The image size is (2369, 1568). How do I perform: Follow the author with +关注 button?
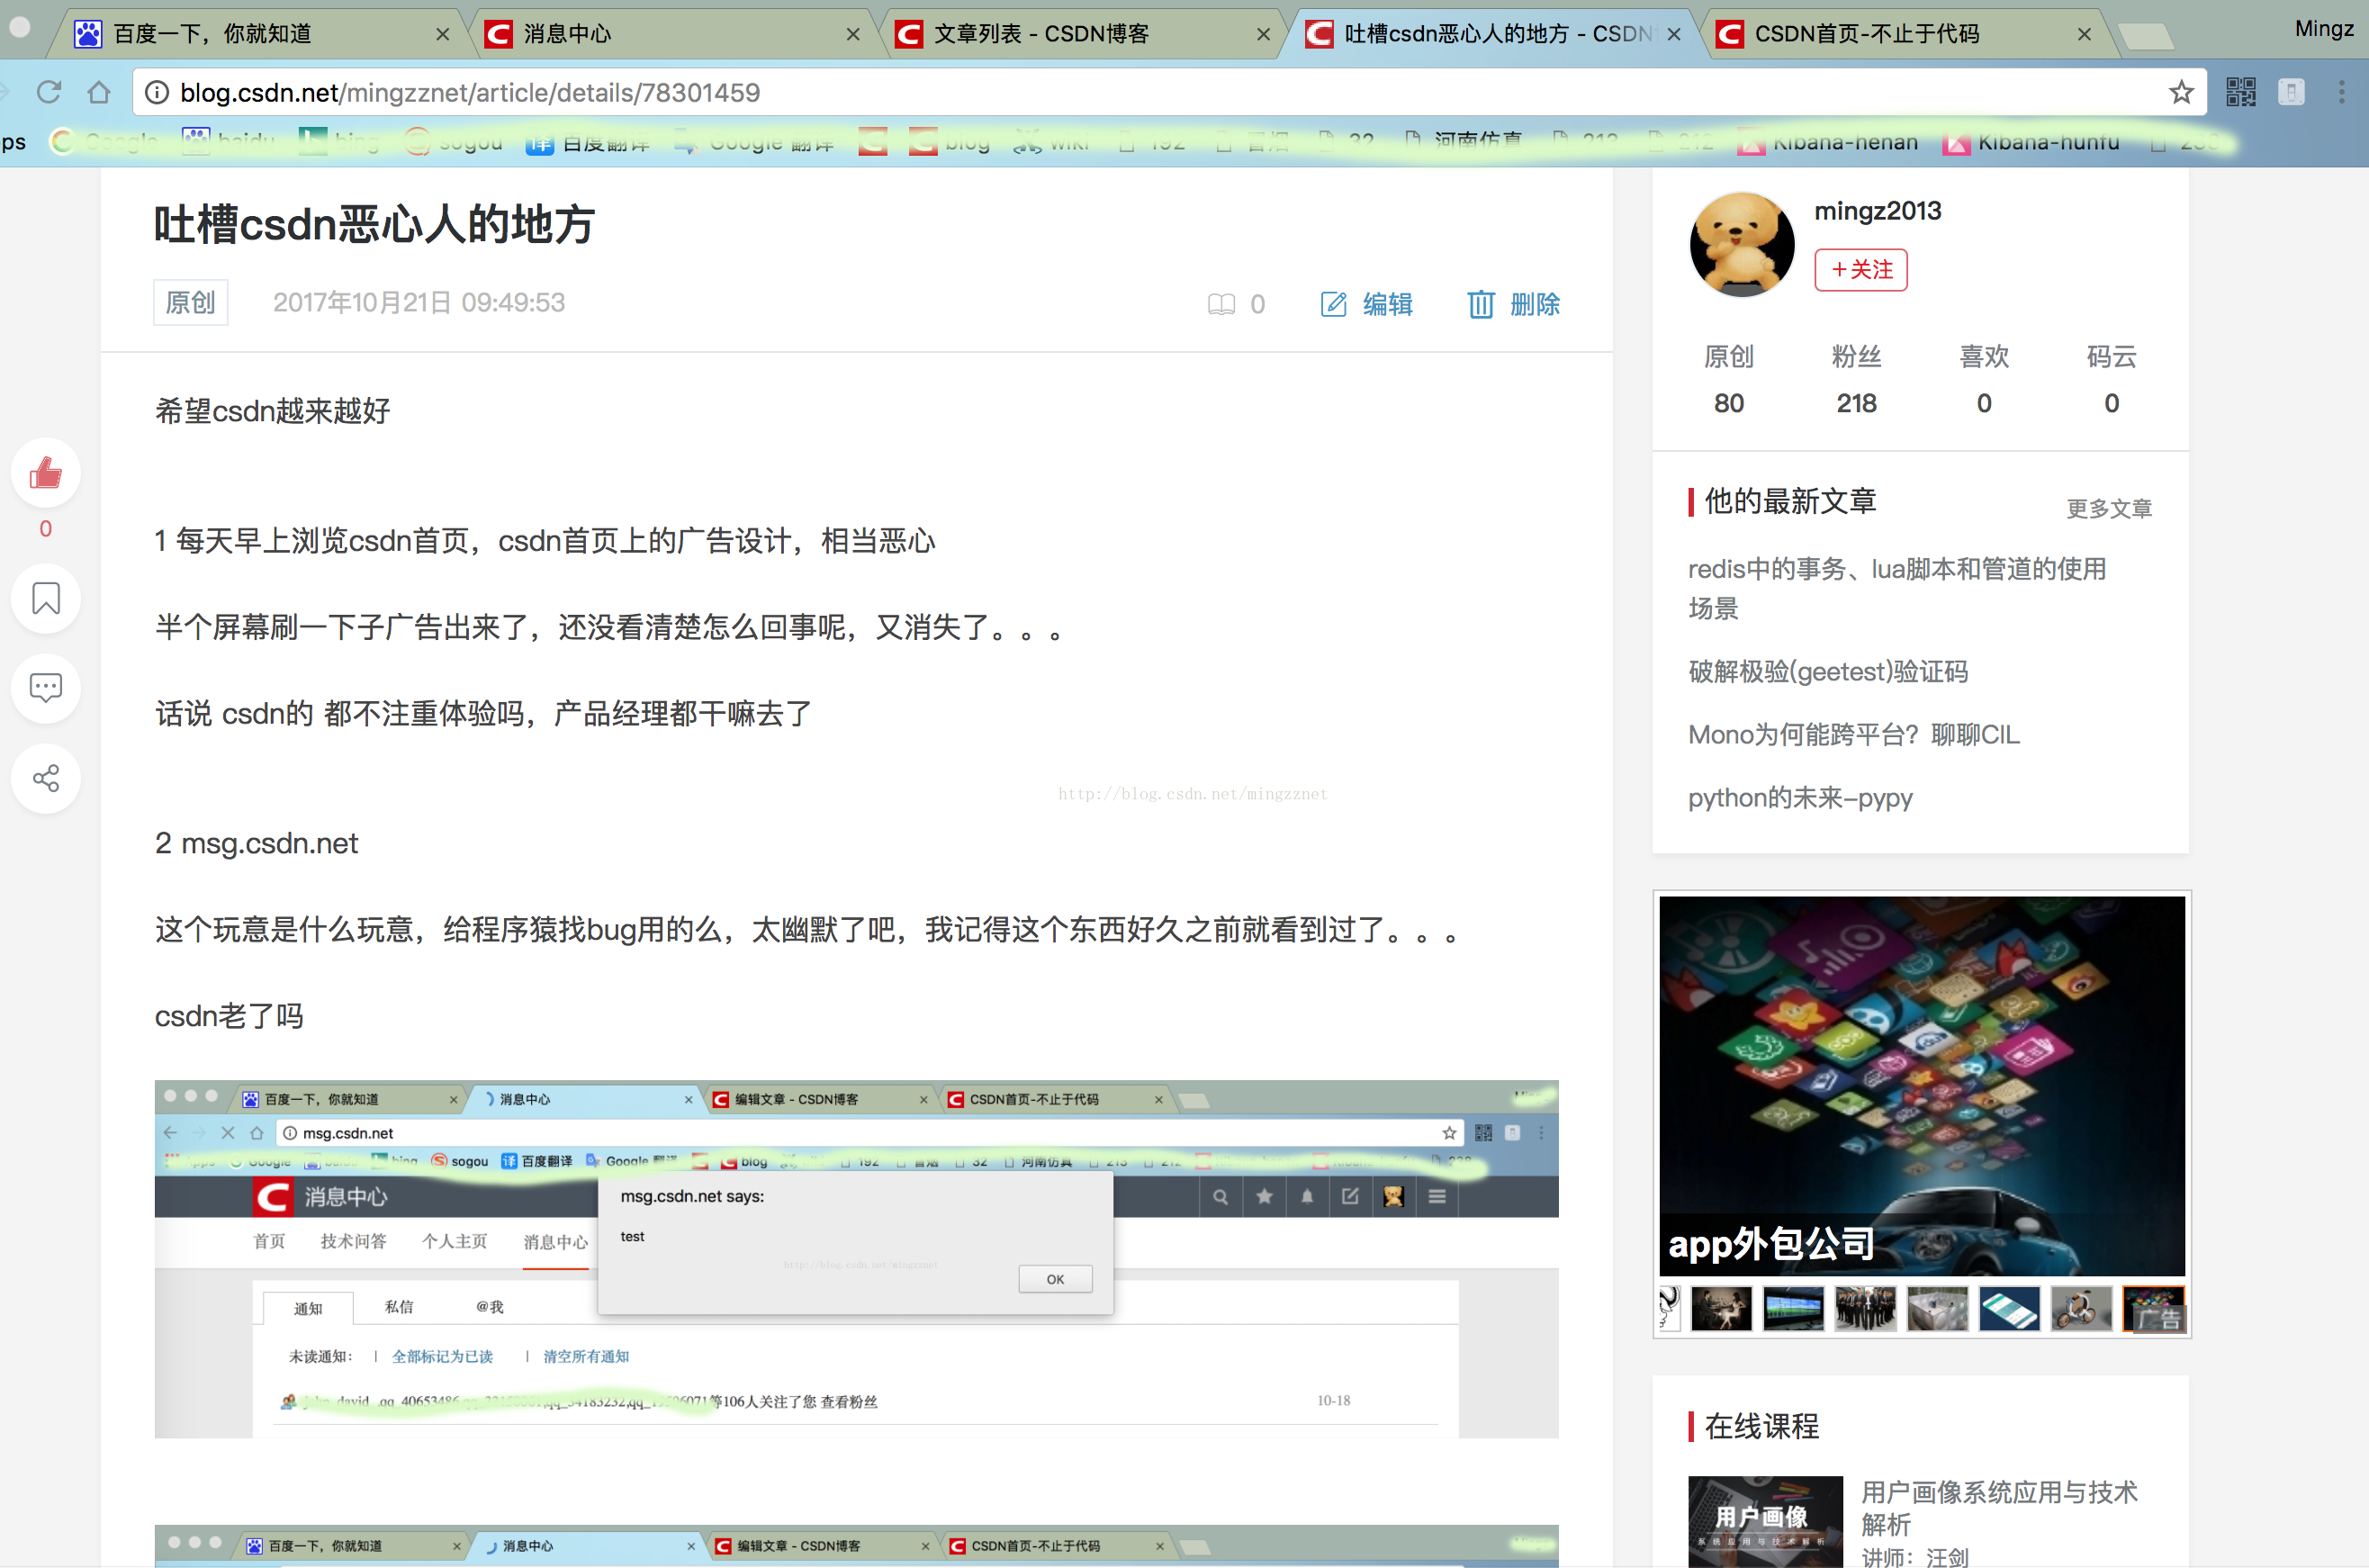[x=1861, y=269]
